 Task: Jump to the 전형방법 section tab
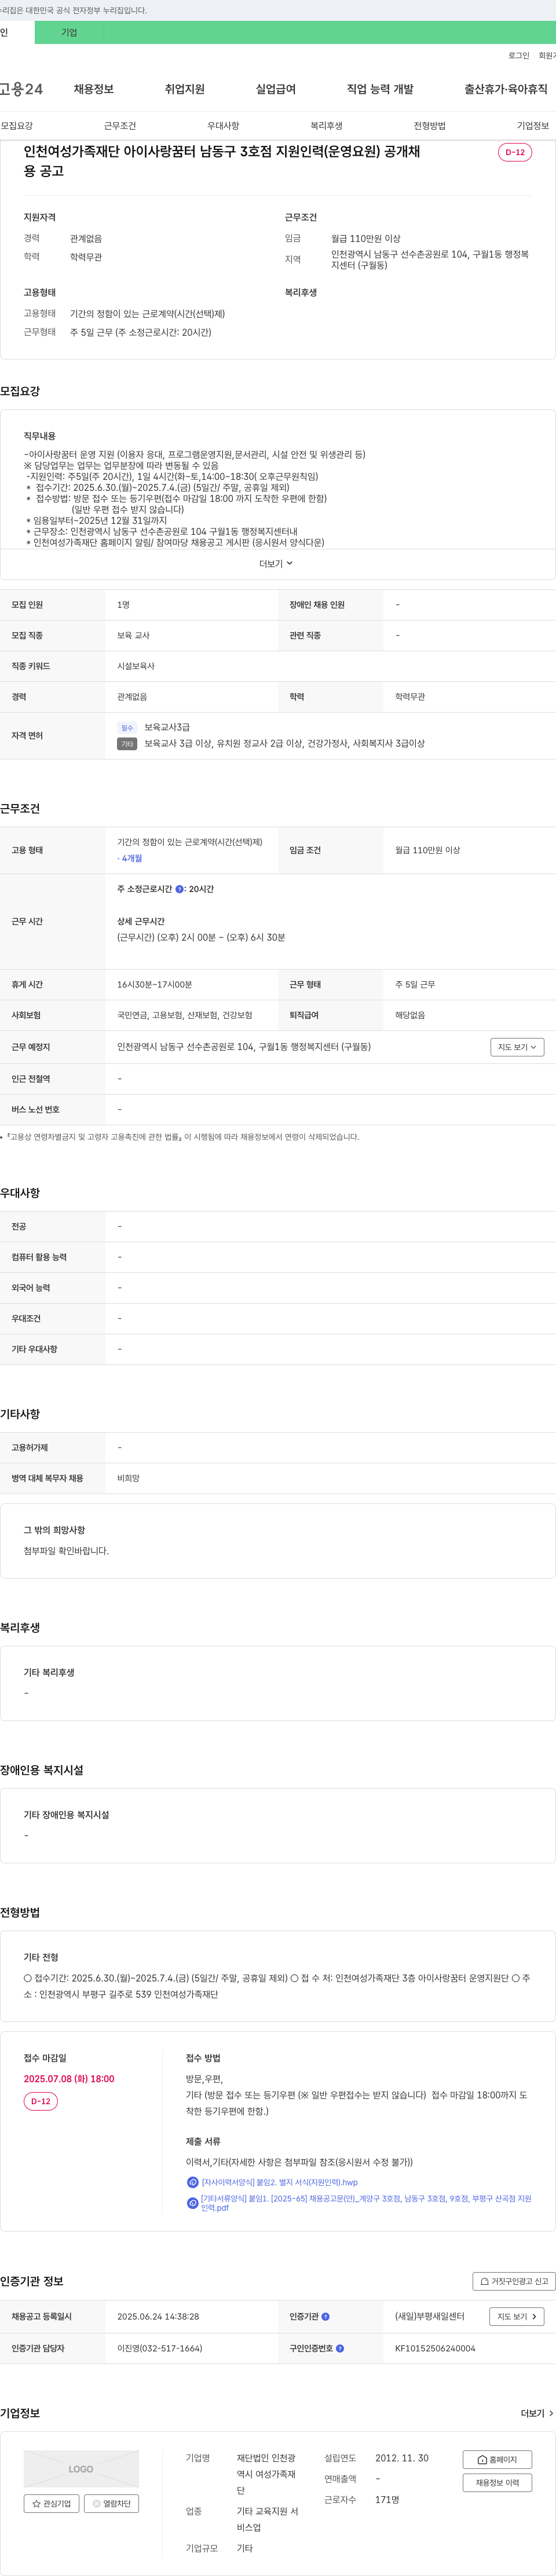coord(430,126)
